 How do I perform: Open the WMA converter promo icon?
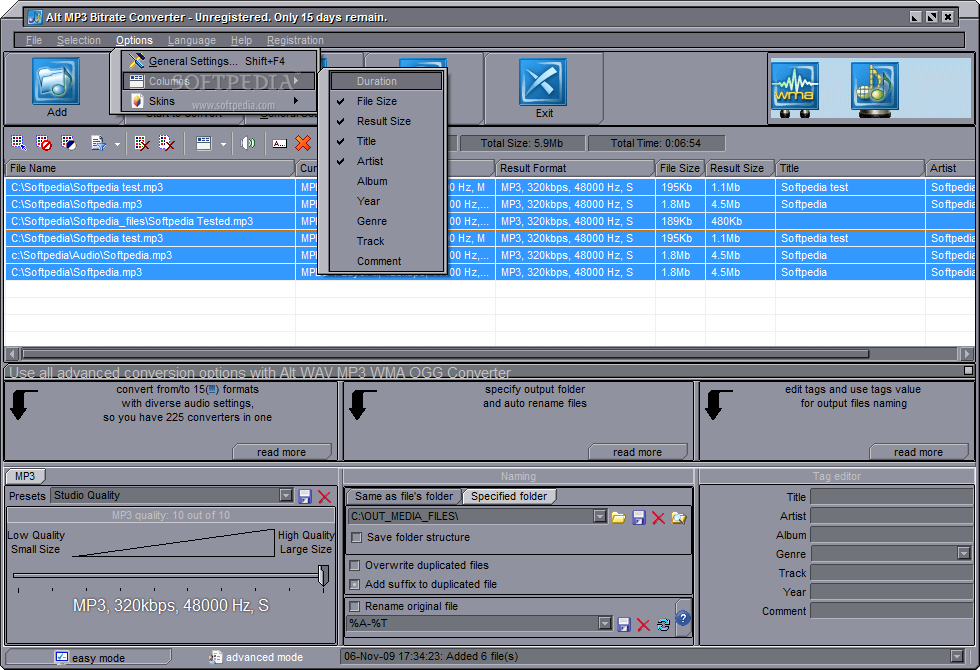(794, 89)
